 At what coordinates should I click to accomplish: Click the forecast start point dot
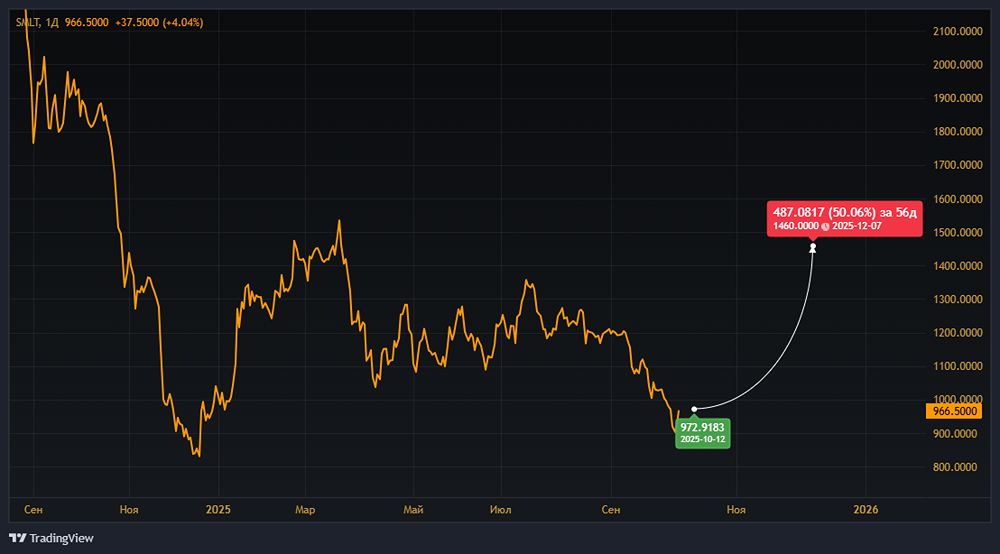(694, 409)
